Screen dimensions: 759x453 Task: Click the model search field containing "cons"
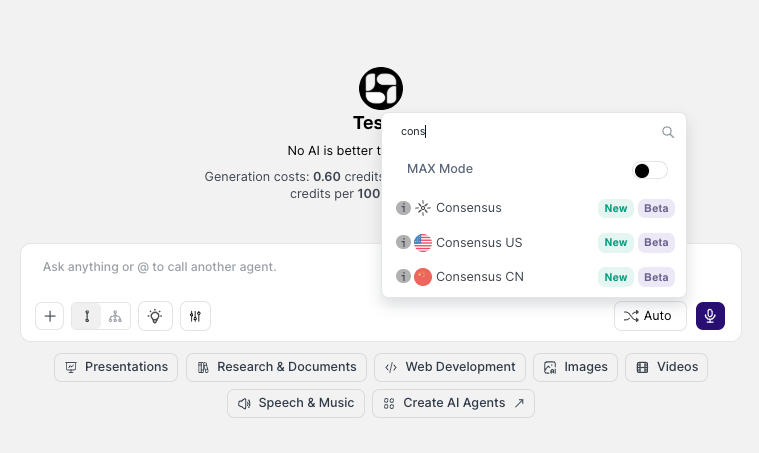[x=525, y=132]
